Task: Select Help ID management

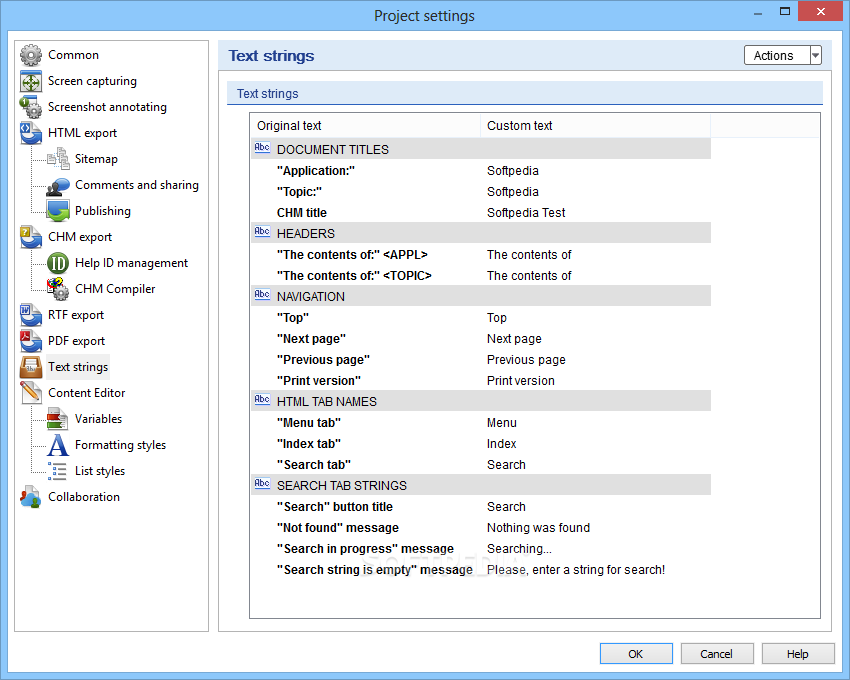Action: tap(132, 263)
